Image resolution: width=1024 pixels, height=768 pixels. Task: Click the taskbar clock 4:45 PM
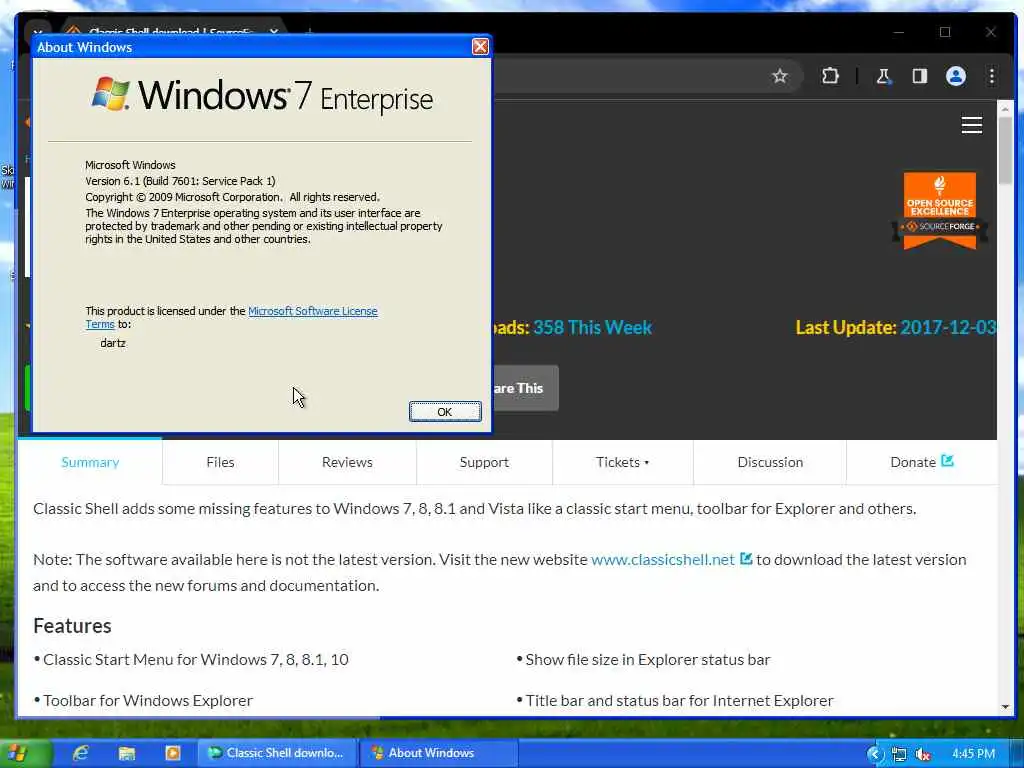(x=973, y=754)
